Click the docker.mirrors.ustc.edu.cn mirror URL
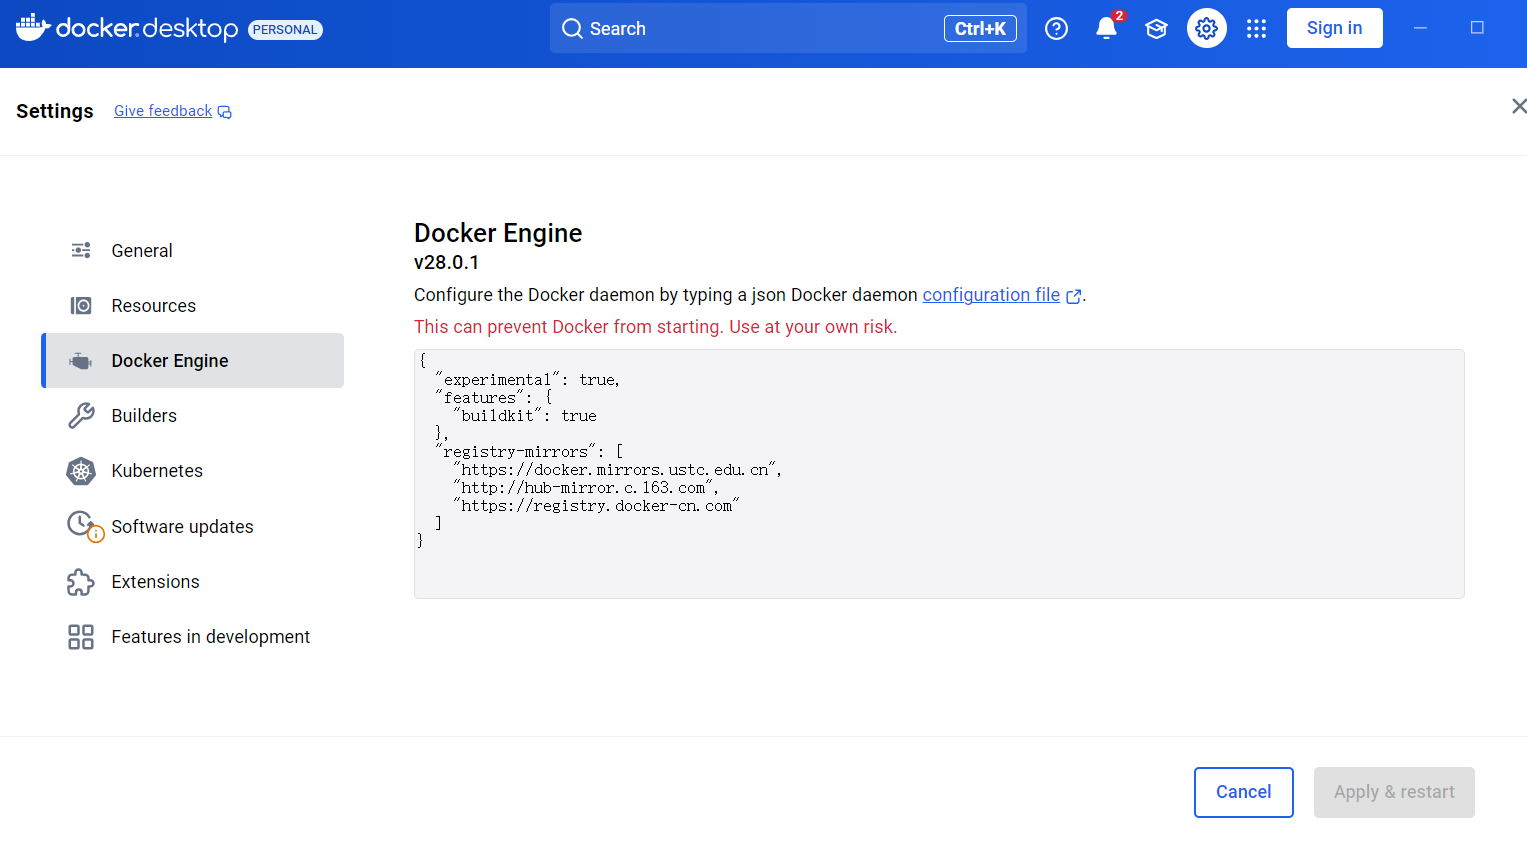Screen dimensions: 1527x842 tap(617, 470)
